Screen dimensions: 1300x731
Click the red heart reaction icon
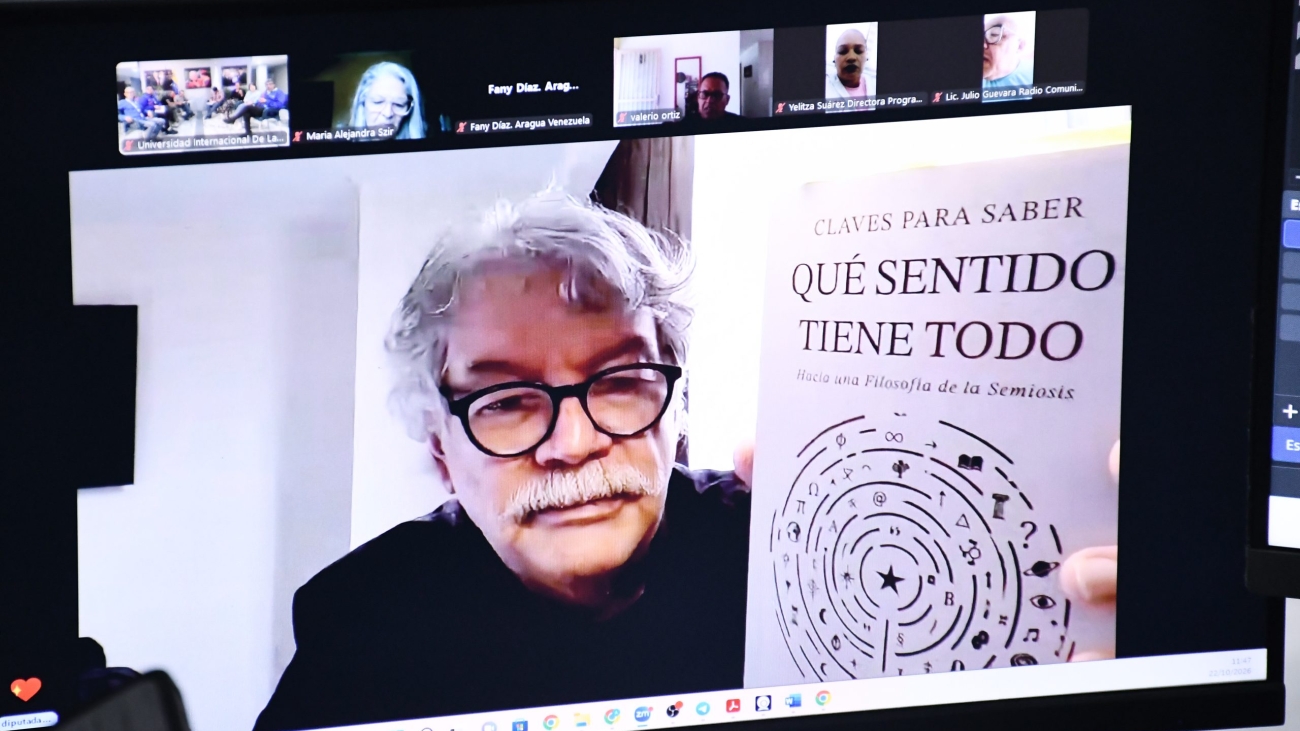click(x=25, y=689)
